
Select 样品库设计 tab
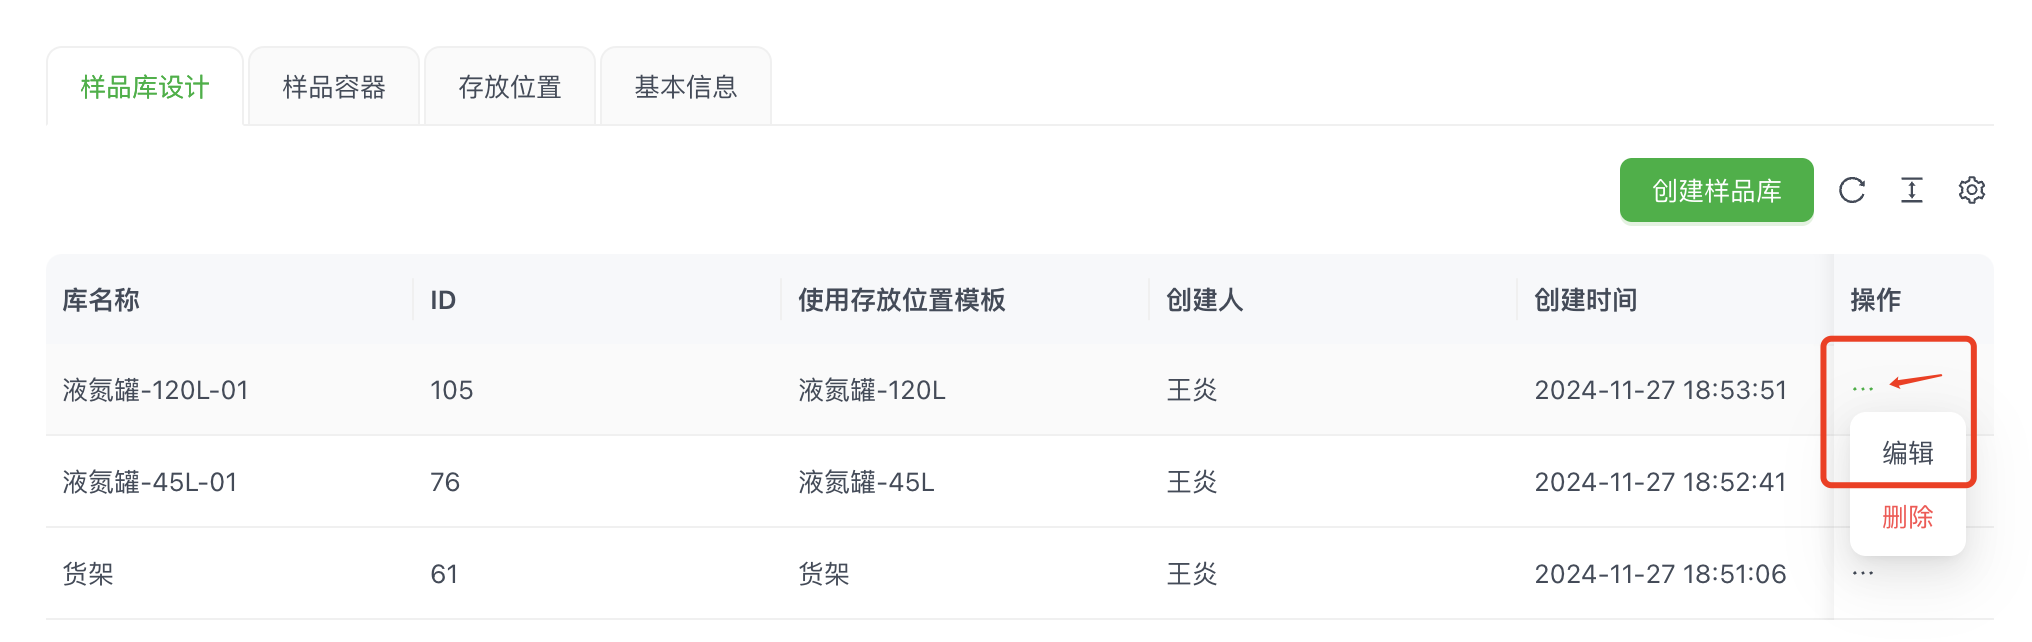144,87
